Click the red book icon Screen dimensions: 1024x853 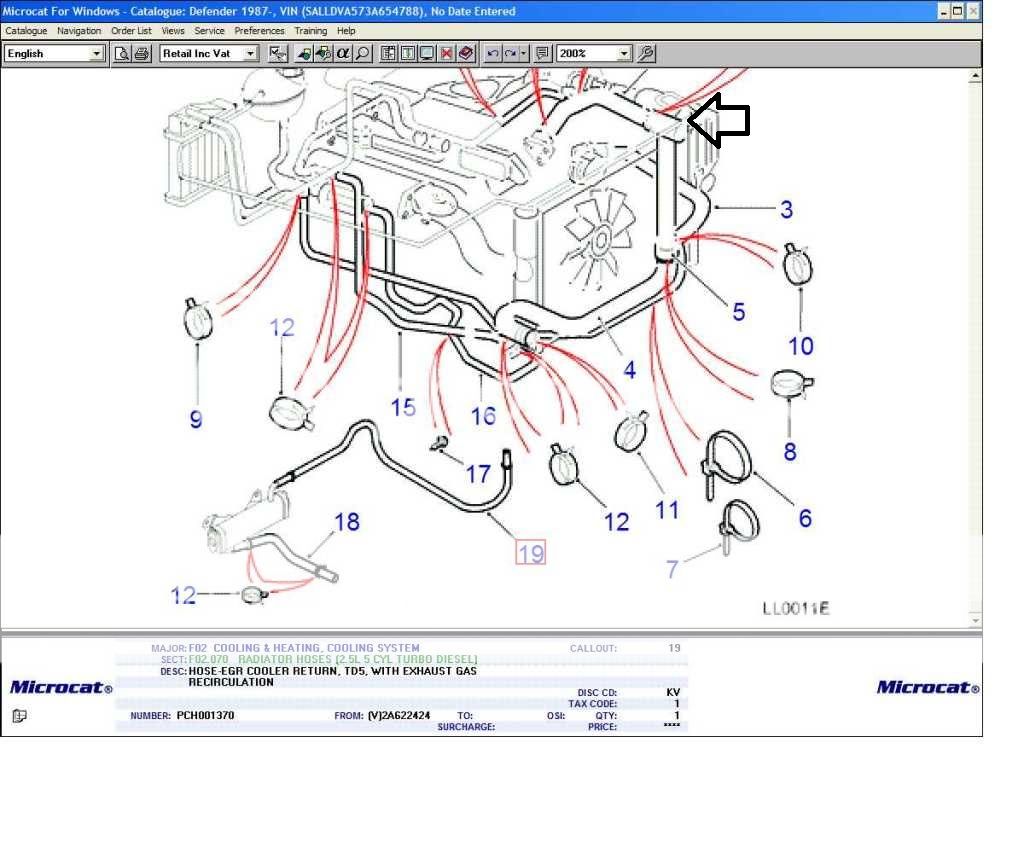[x=466, y=54]
